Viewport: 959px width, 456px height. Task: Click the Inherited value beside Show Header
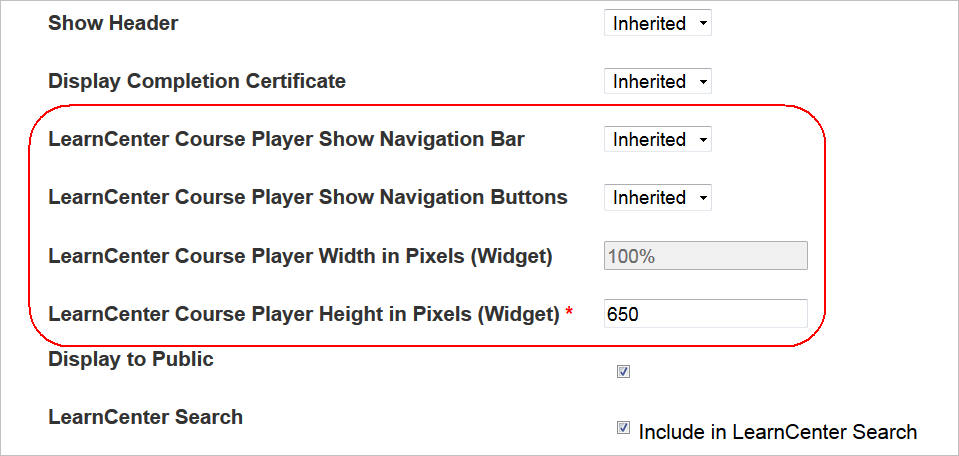point(649,24)
